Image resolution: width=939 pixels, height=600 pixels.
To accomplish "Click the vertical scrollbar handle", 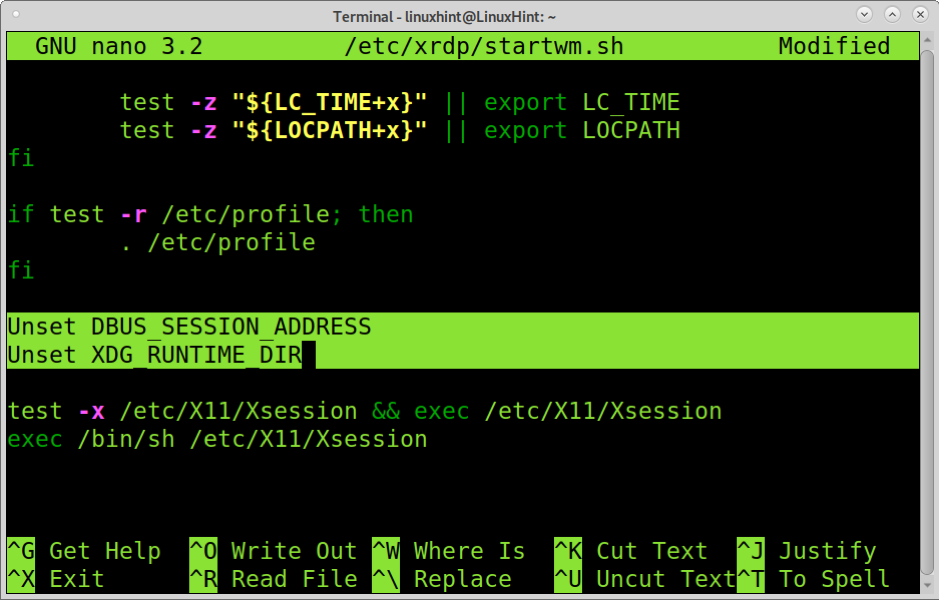I will [927, 310].
